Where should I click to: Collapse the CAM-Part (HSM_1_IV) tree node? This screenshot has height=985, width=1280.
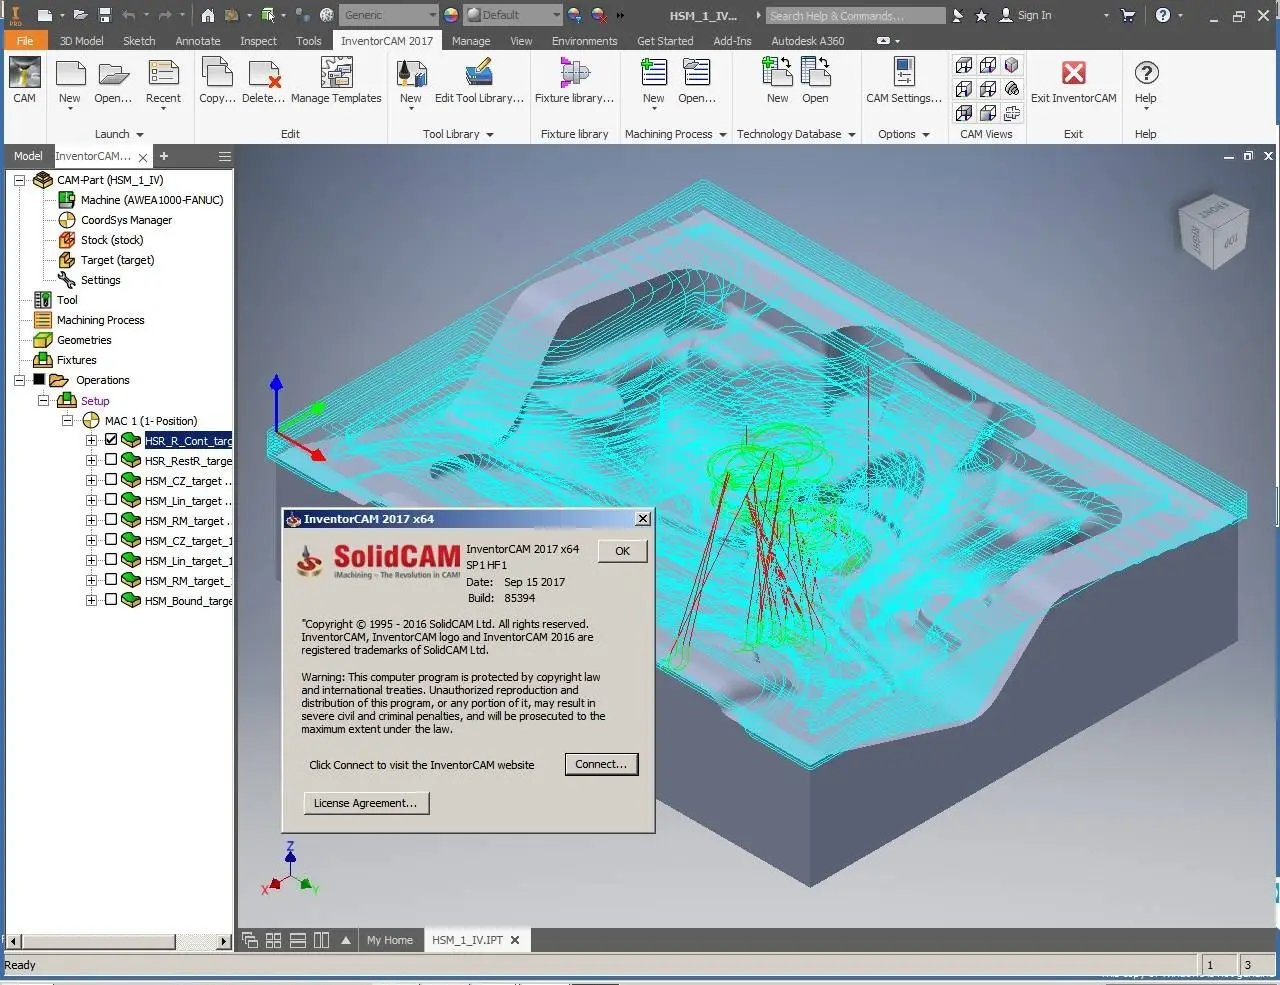[19, 180]
